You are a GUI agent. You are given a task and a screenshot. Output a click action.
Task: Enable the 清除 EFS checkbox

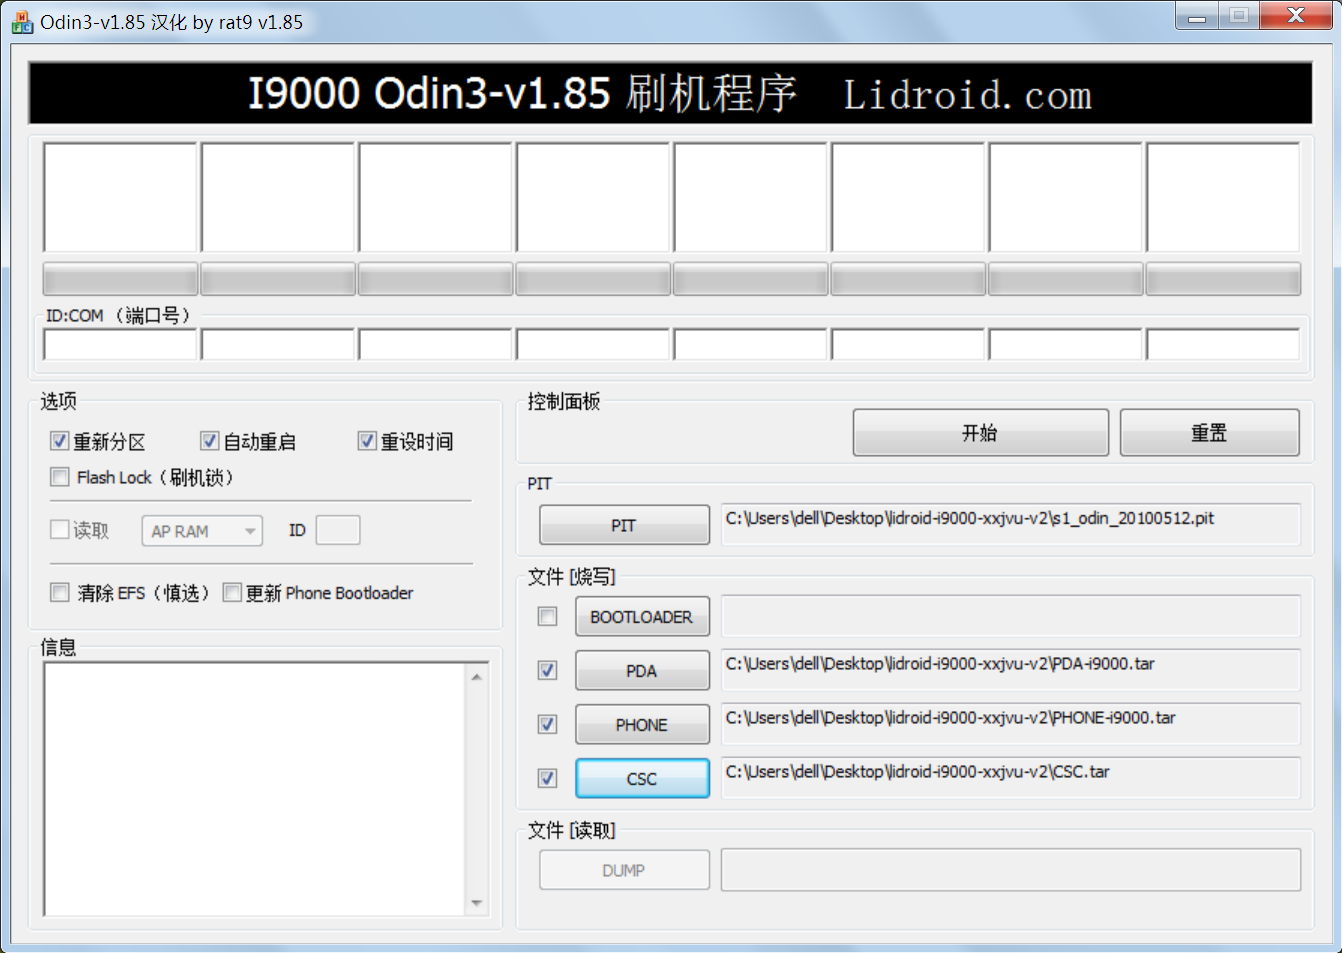(x=60, y=593)
